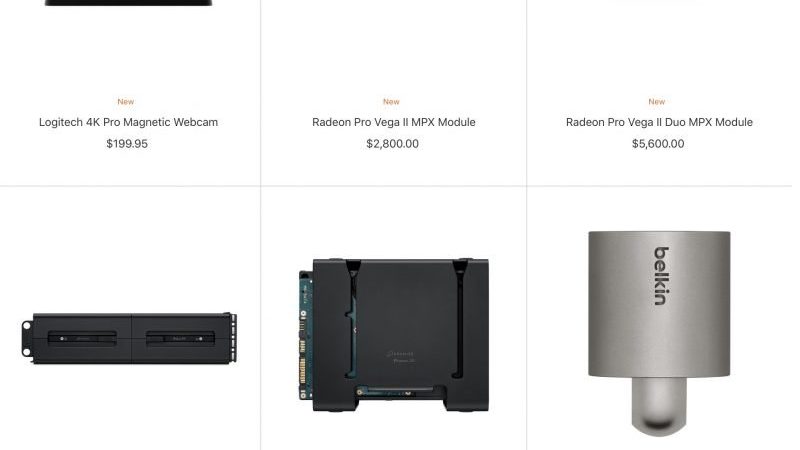The height and width of the screenshot is (450, 800).
Task: Open the gray Belkin adapter product image
Action: [x=659, y=334]
